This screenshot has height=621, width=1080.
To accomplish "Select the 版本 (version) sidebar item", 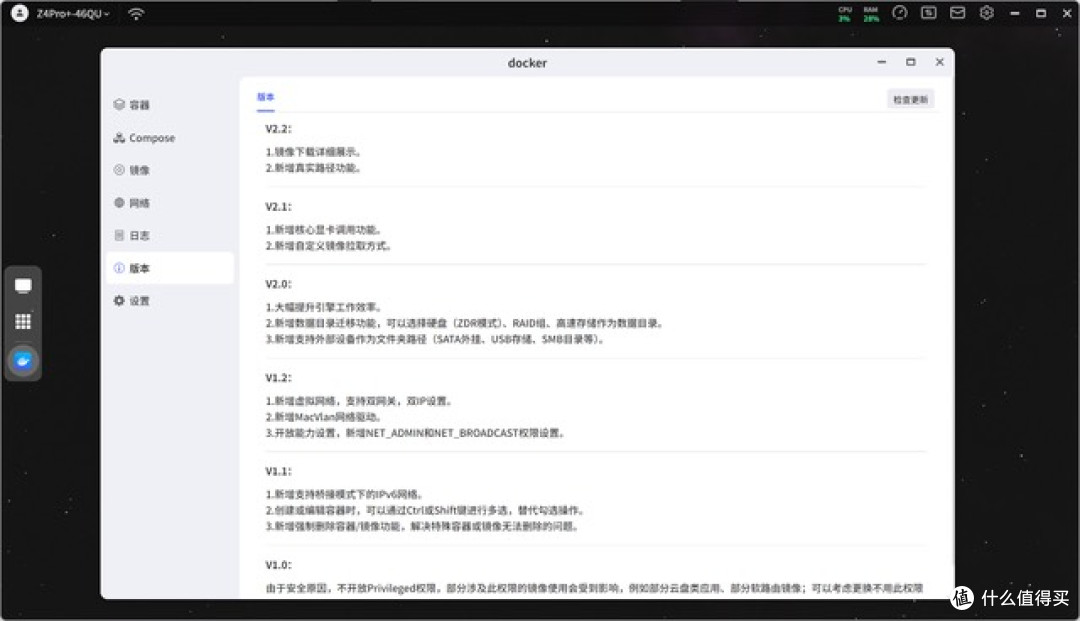I will point(169,268).
